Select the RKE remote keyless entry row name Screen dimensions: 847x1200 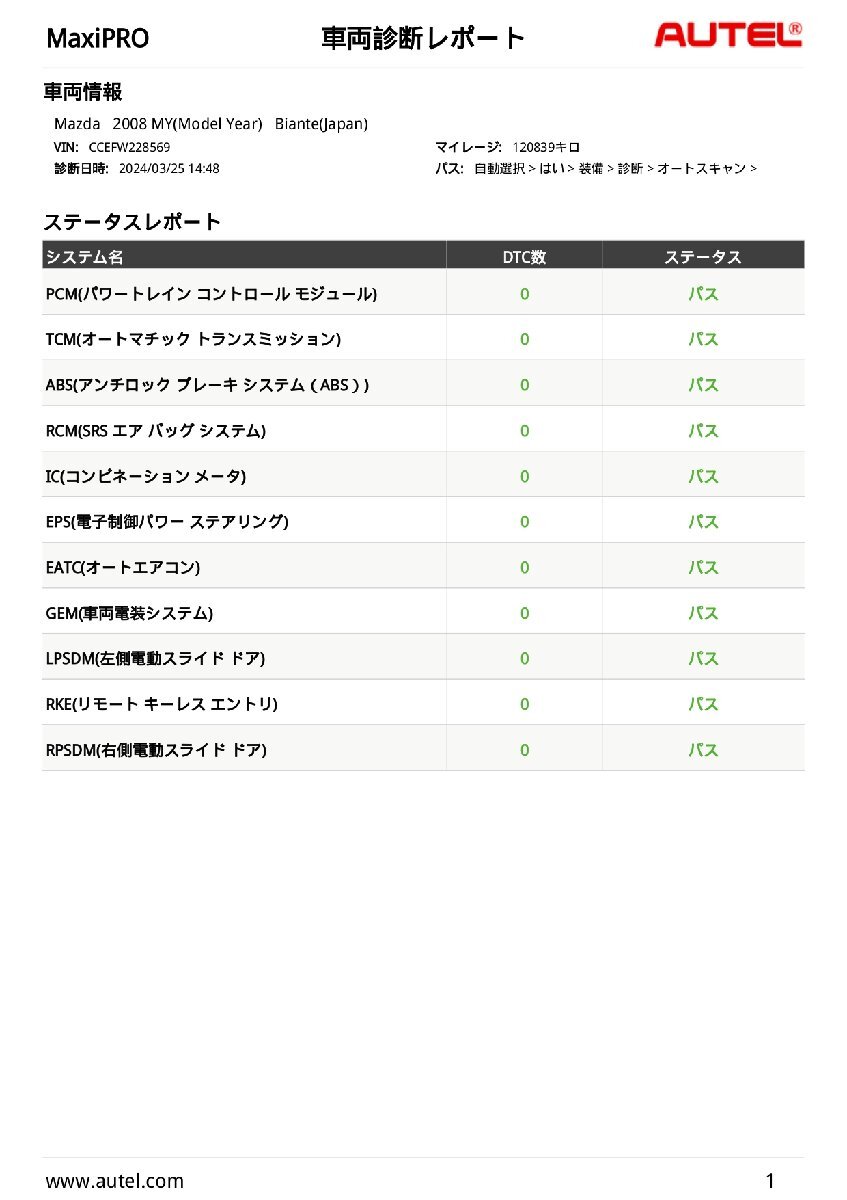(x=162, y=704)
